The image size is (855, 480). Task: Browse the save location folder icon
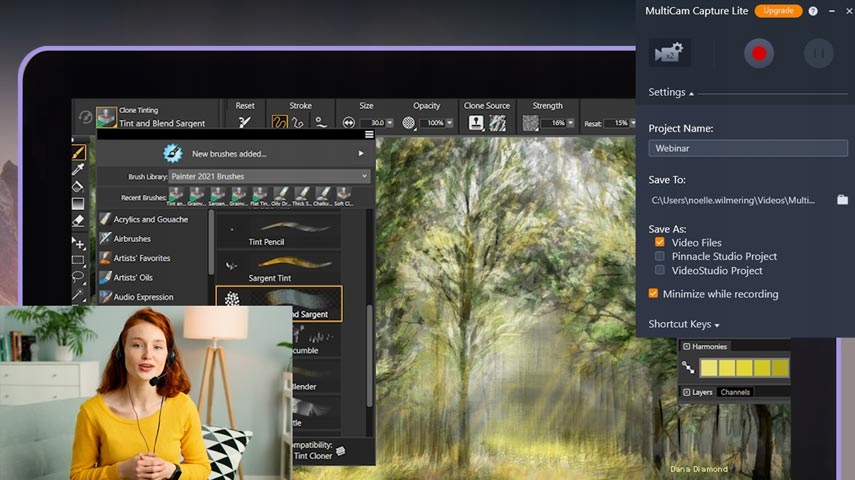tap(842, 200)
